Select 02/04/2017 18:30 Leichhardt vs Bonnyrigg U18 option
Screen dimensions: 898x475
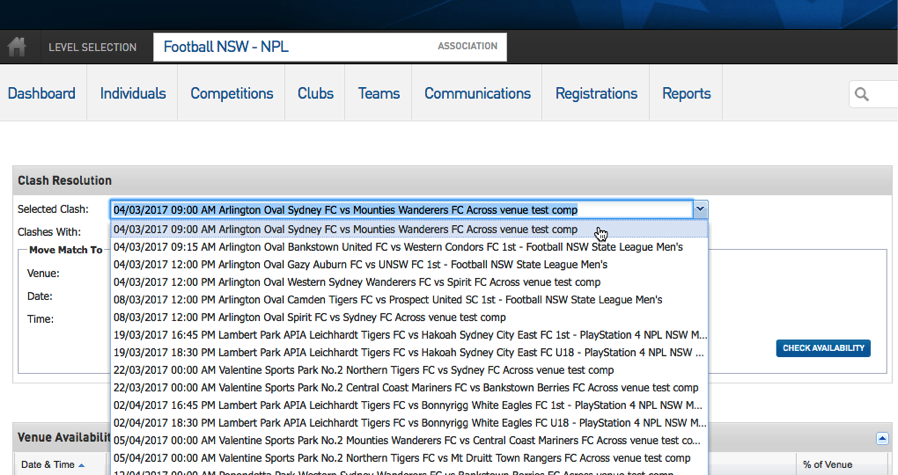409,423
